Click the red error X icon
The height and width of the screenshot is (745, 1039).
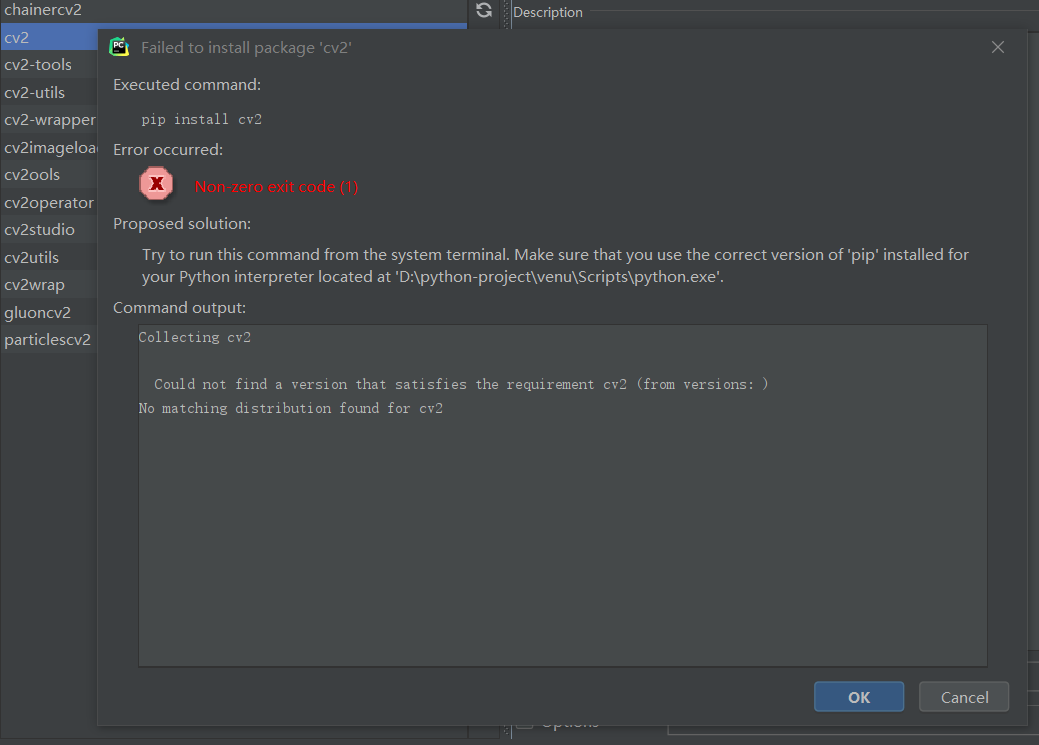point(156,184)
